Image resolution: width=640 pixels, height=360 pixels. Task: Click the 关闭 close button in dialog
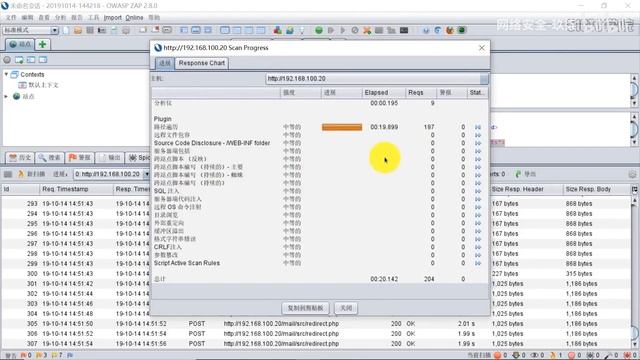pos(346,308)
